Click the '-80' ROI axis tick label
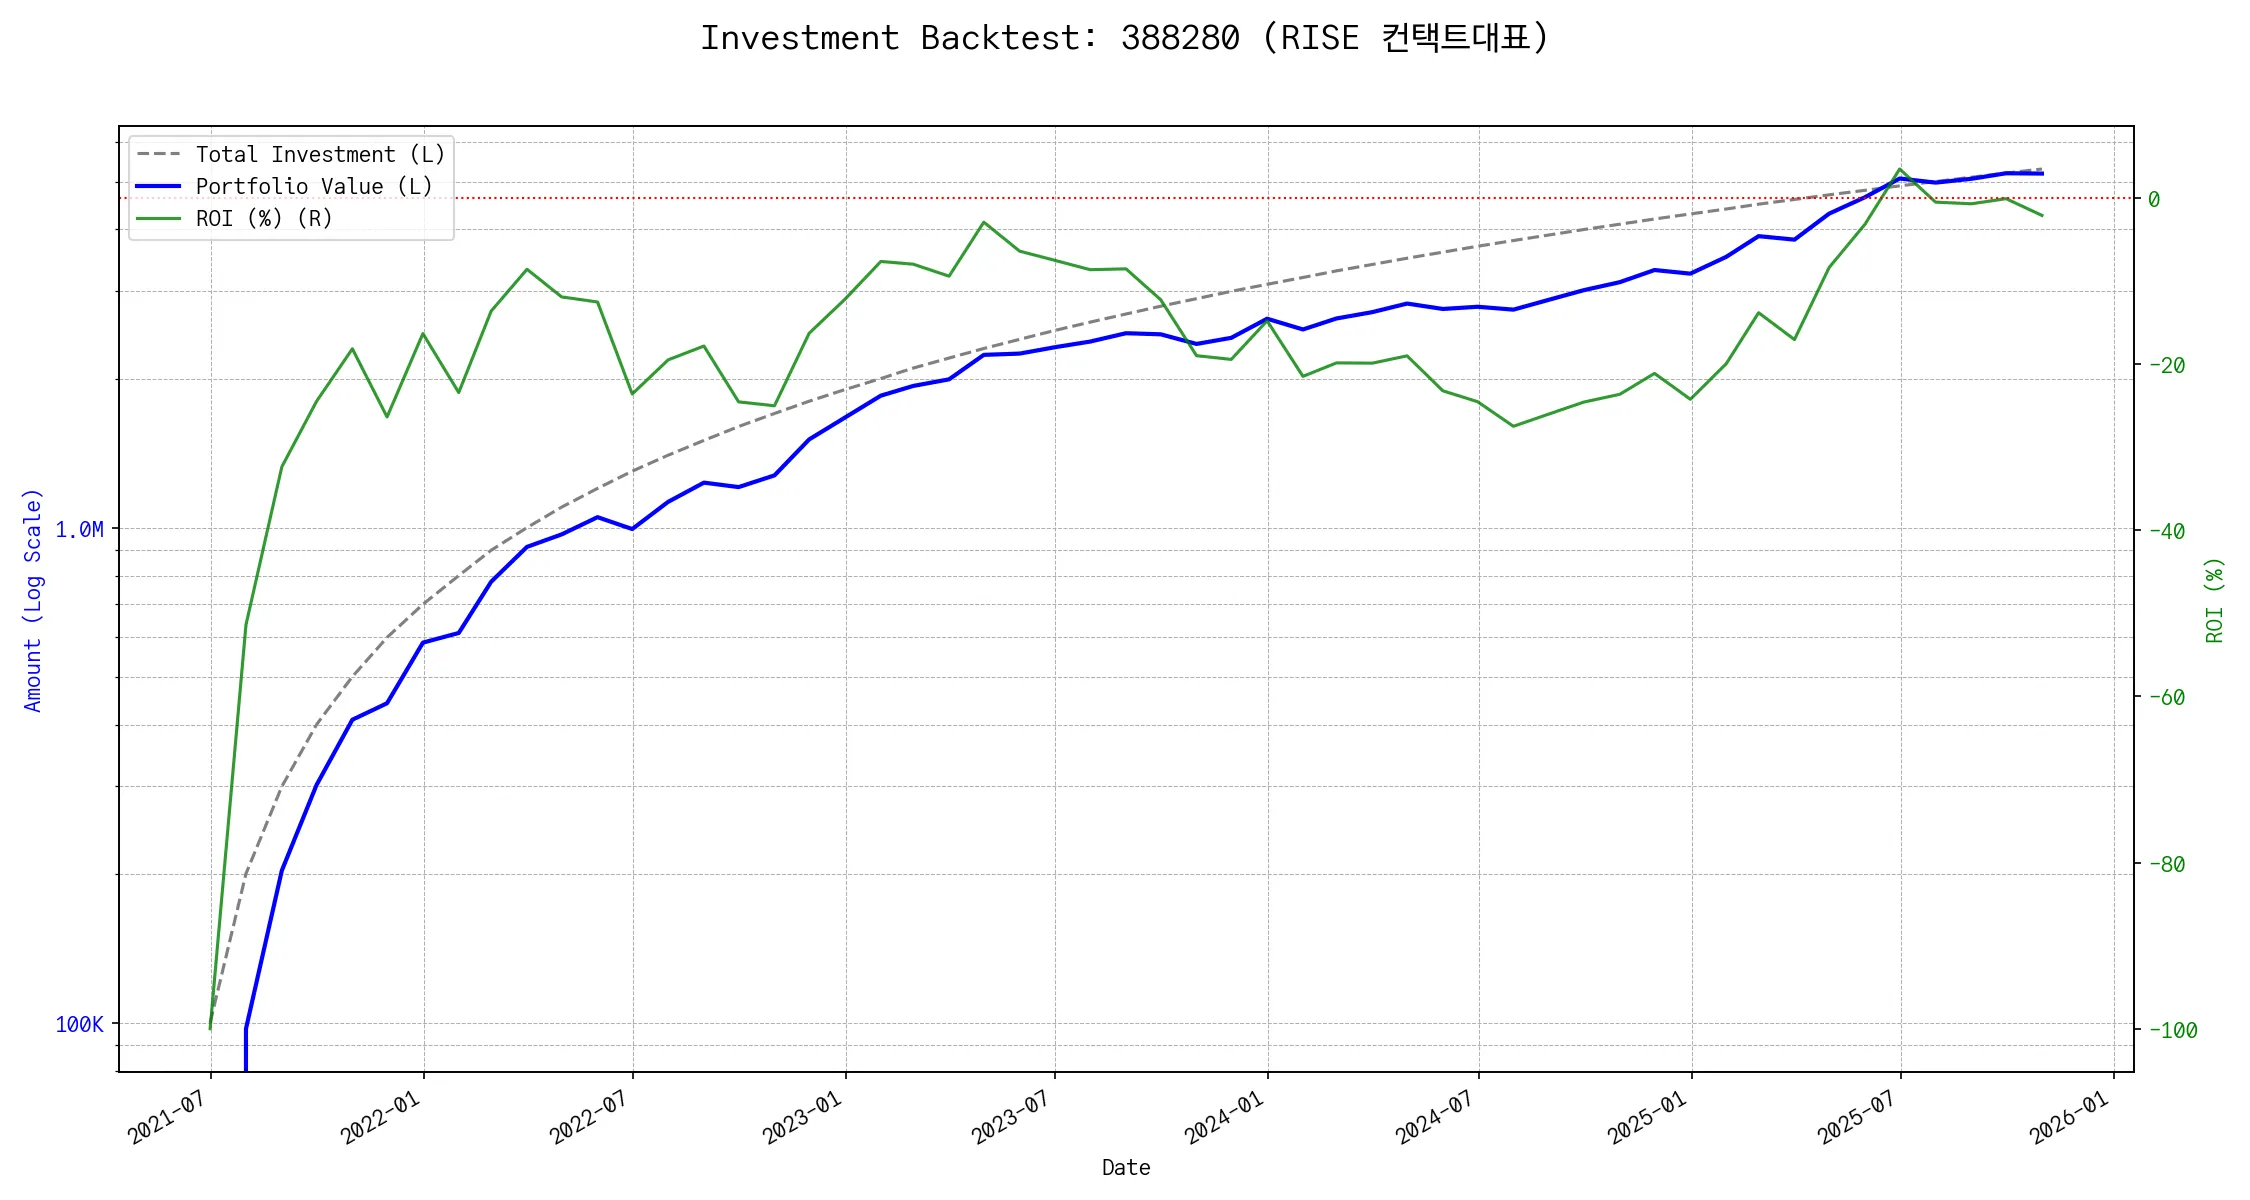This screenshot has width=2250, height=1200. point(2166,865)
